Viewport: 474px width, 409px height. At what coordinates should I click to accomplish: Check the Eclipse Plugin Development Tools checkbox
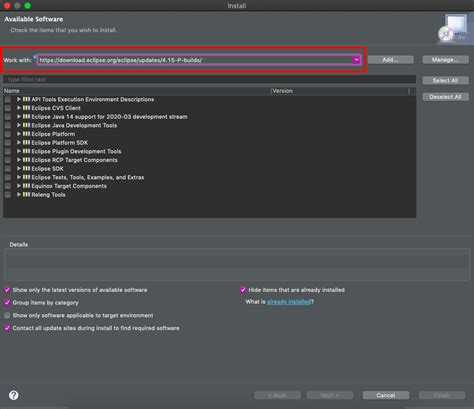8,151
